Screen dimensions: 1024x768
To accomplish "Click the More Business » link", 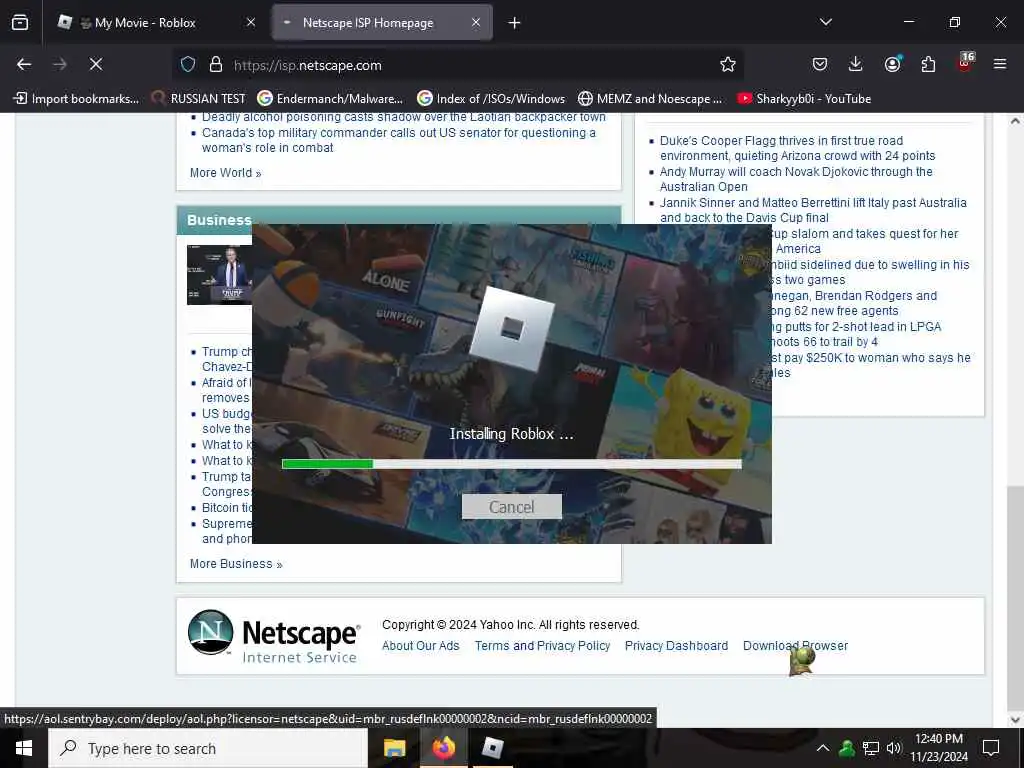I will pos(236,564).
